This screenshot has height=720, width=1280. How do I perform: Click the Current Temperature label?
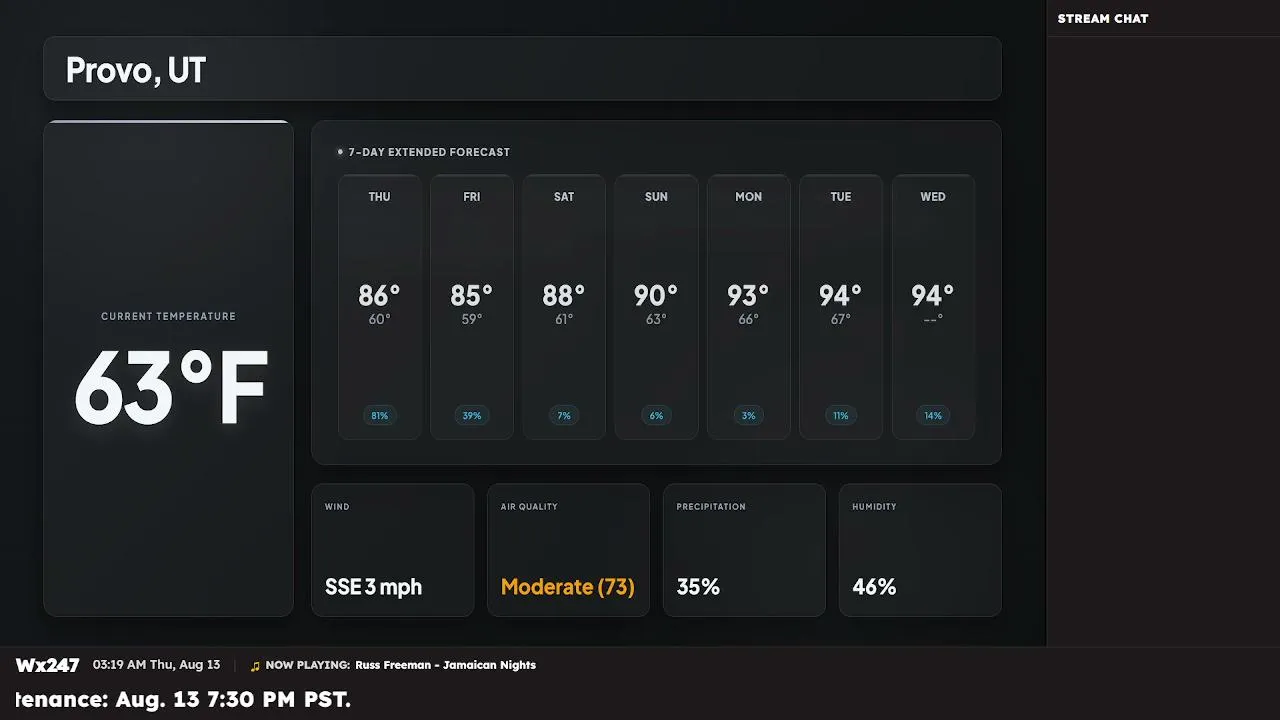click(x=169, y=316)
